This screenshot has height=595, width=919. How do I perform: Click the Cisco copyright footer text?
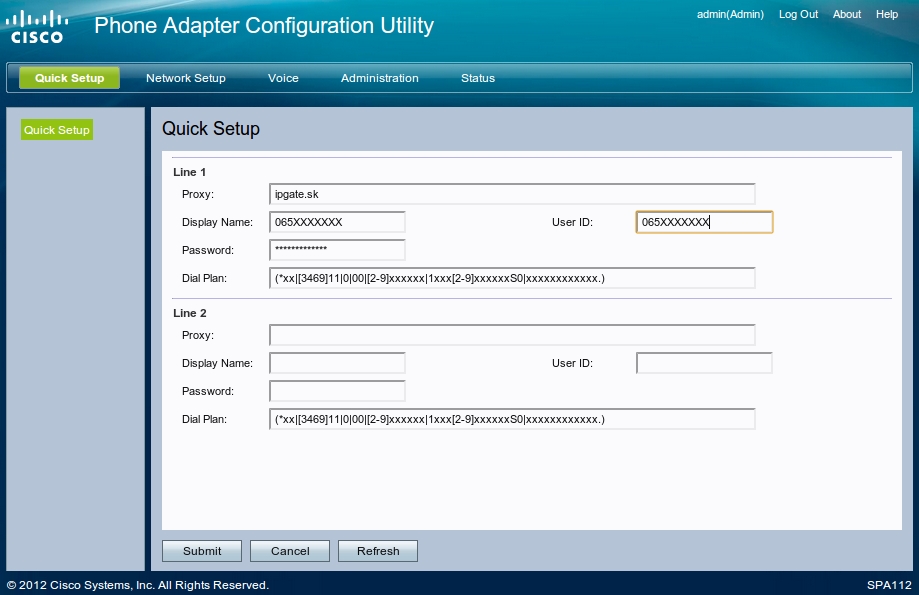click(138, 585)
